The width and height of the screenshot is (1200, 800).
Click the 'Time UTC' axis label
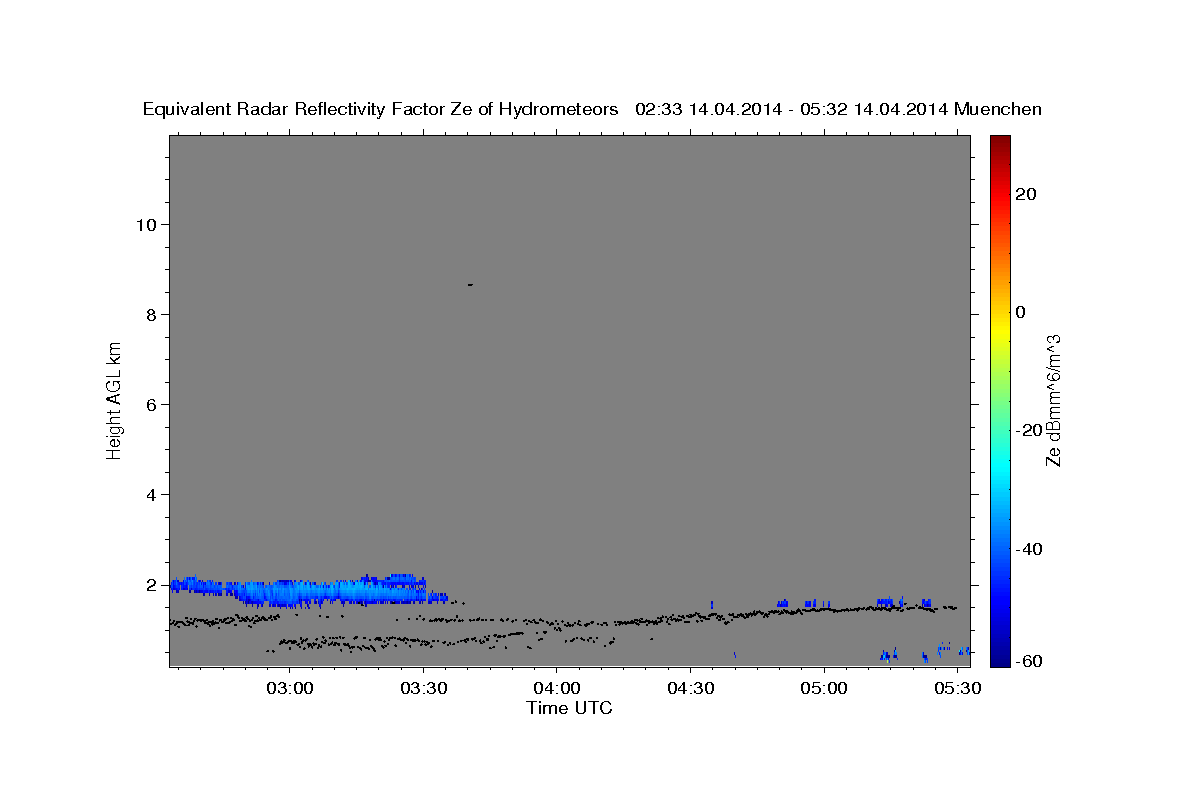[x=569, y=708]
